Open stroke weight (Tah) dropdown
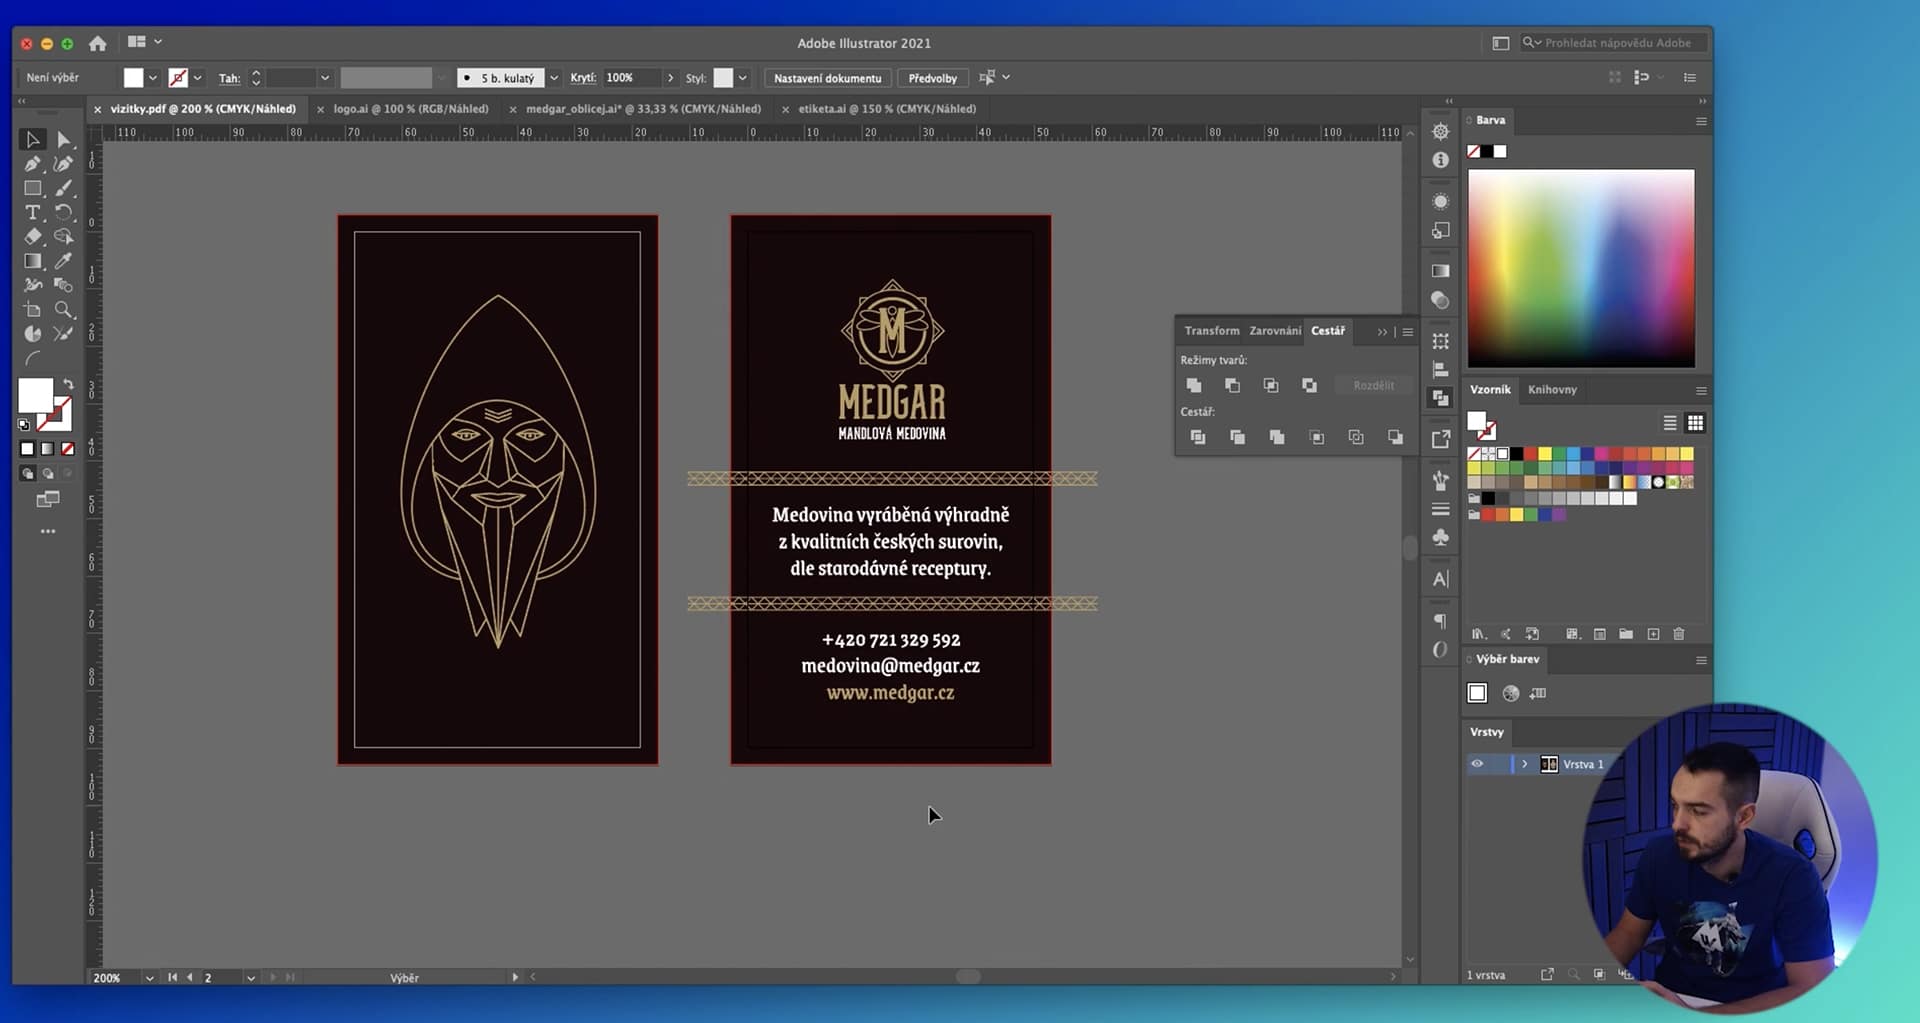 (324, 78)
